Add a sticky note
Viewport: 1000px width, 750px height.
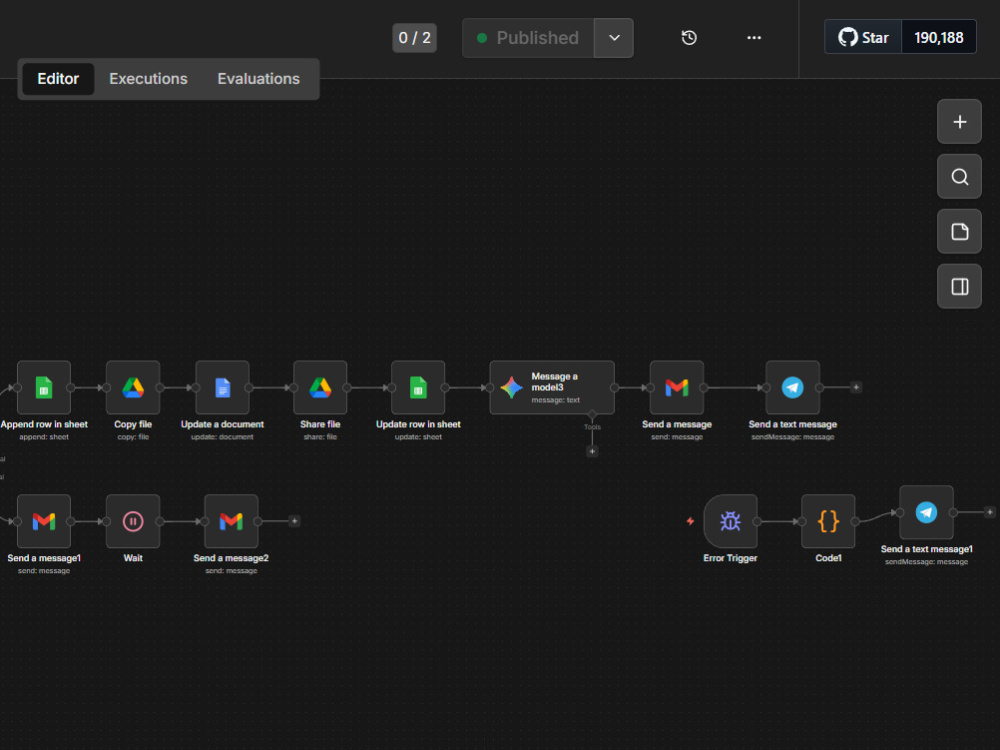click(959, 232)
